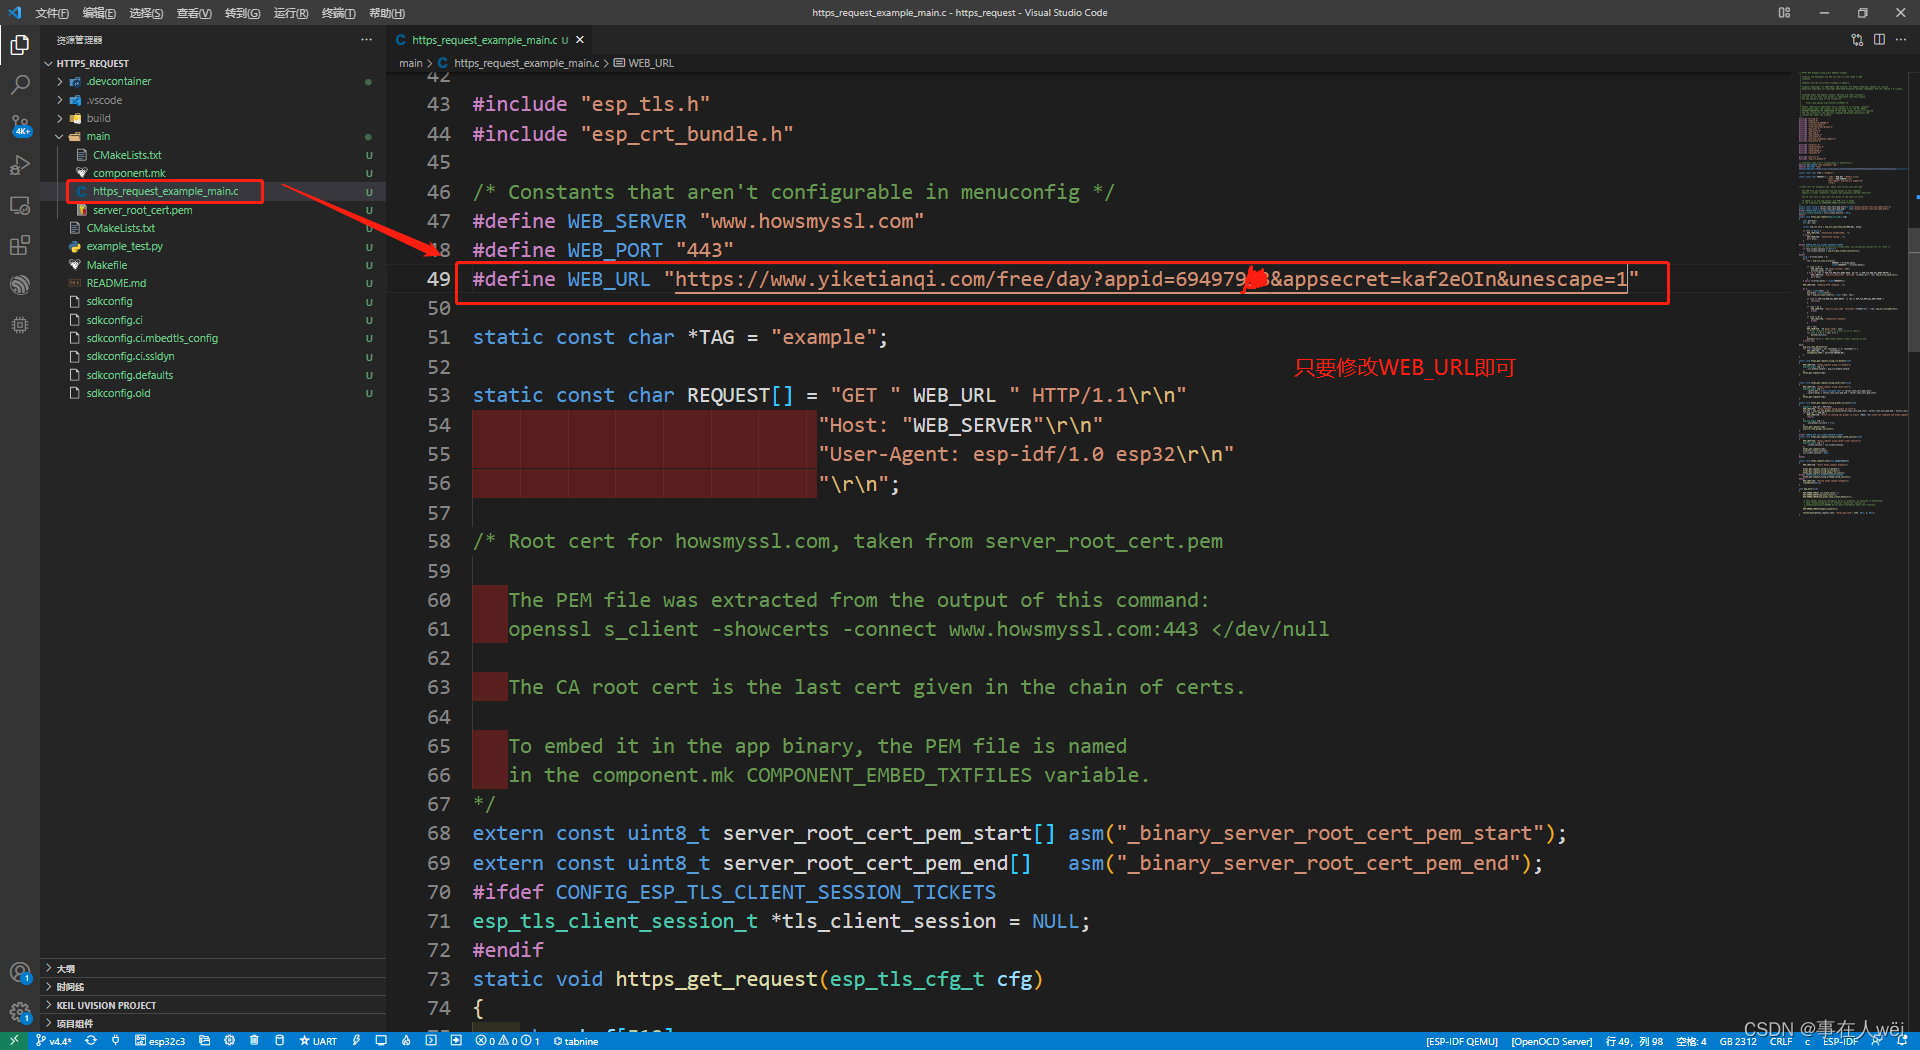This screenshot has width=1920, height=1050.
Task: Click the build project icon in status bar
Action: pyautogui.click(x=280, y=1041)
